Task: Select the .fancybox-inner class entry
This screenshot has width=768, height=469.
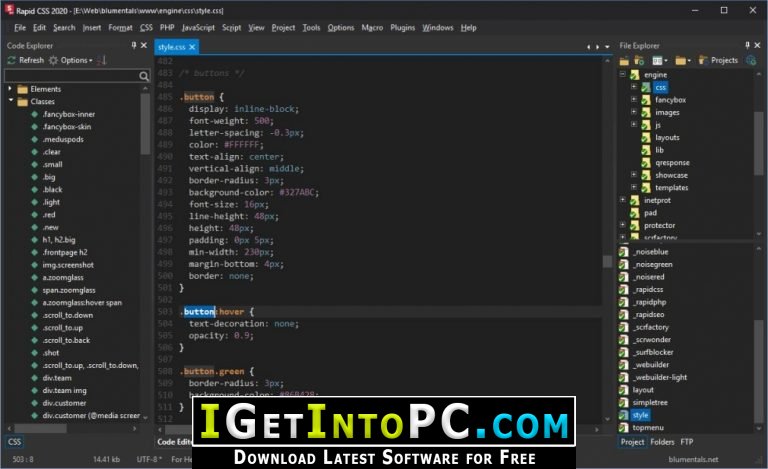Action: 69,114
